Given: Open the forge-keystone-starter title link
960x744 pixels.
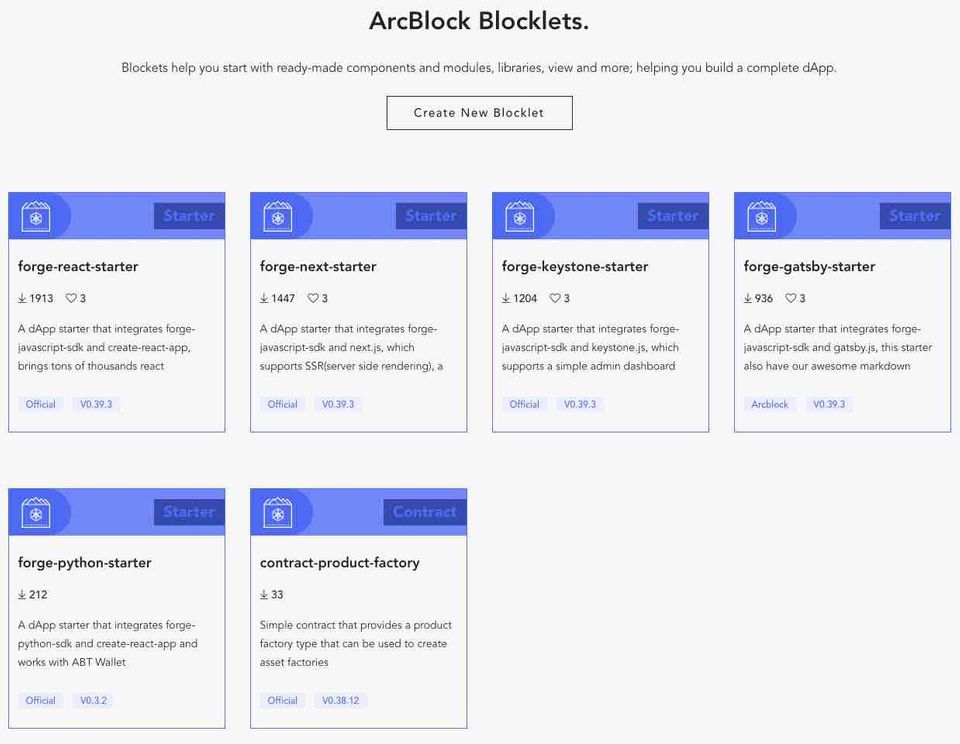Looking at the screenshot, I should 575,267.
